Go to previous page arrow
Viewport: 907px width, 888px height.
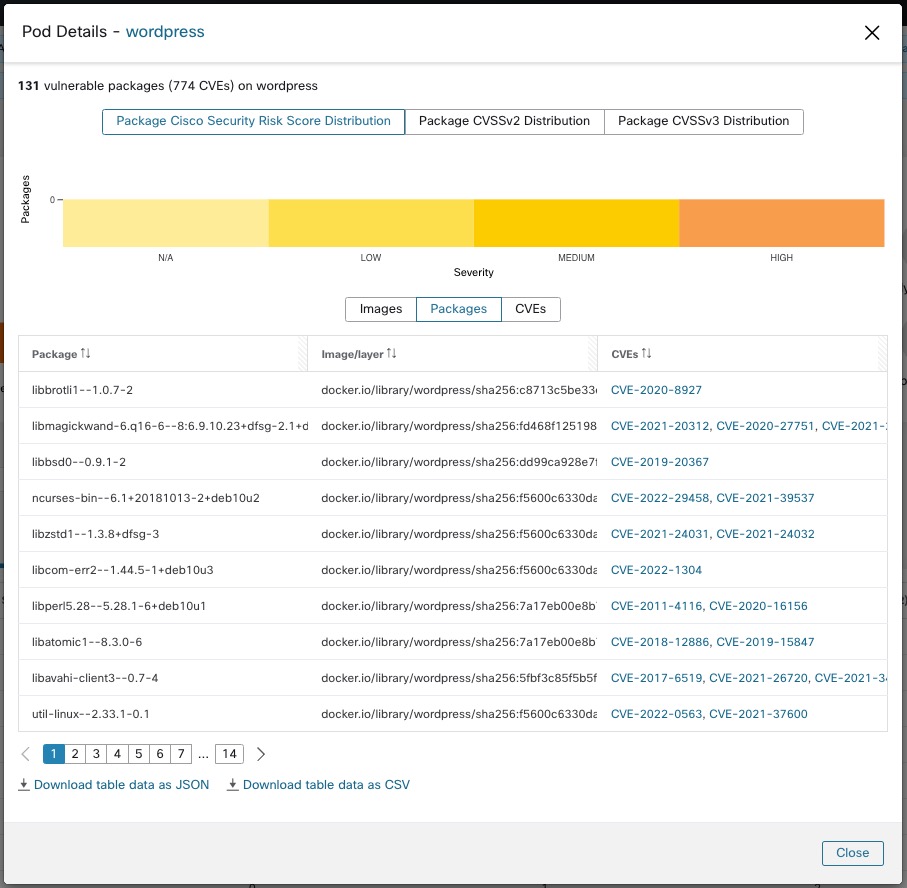tap(25, 754)
